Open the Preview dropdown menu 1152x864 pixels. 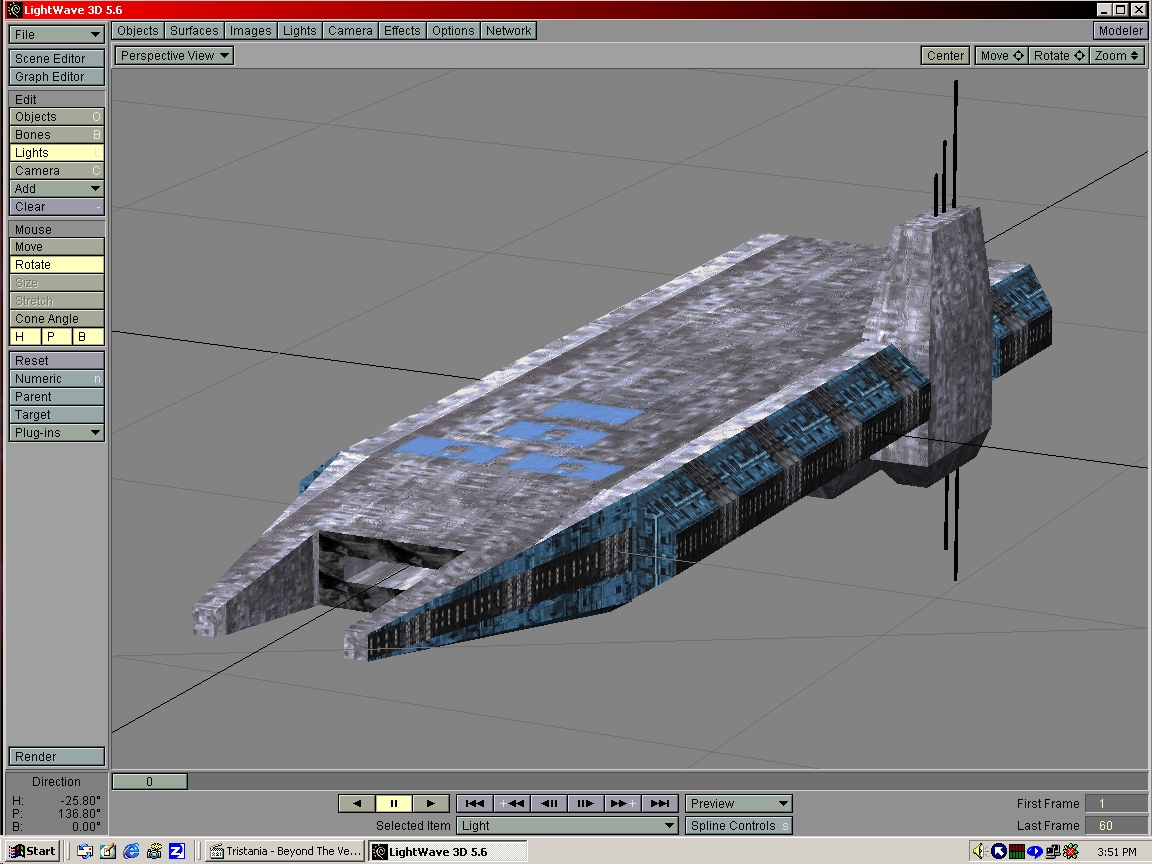[738, 804]
